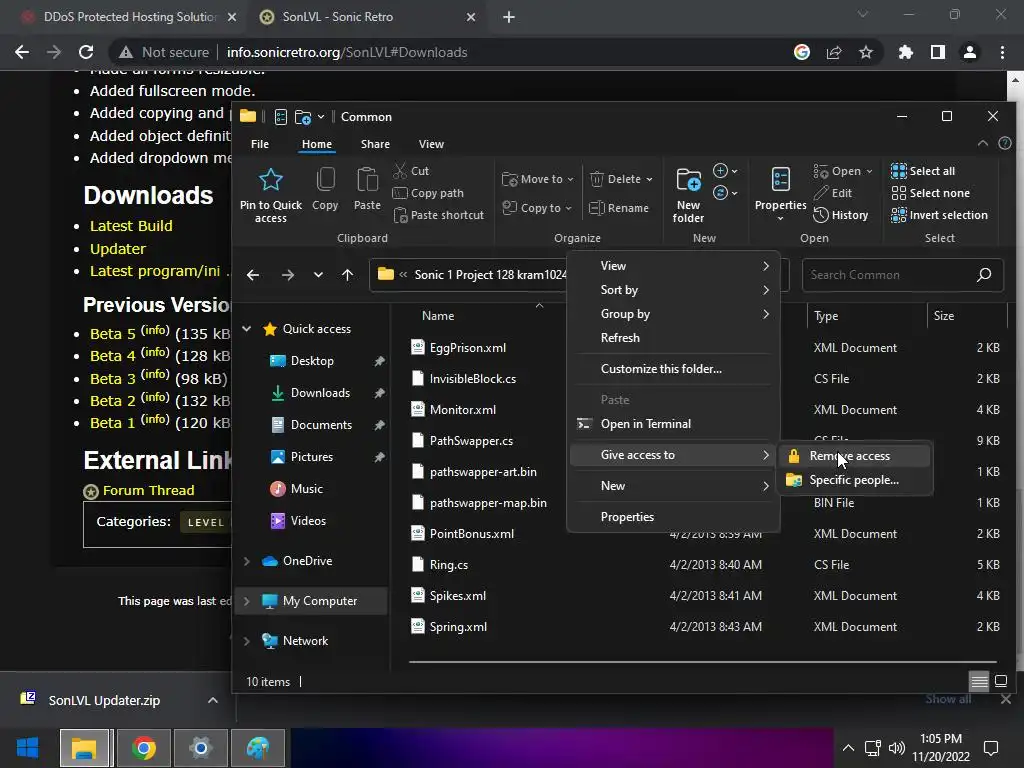Image resolution: width=1024 pixels, height=768 pixels.
Task: Open SonLVL Updater.zip download options chevron
Action: click(212, 700)
